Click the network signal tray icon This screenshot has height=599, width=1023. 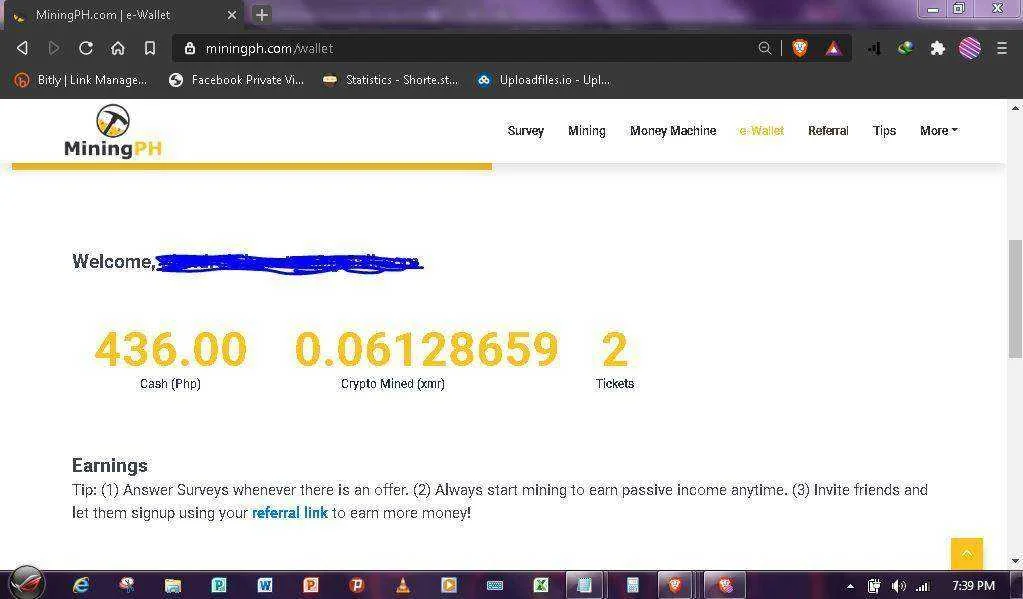(923, 586)
